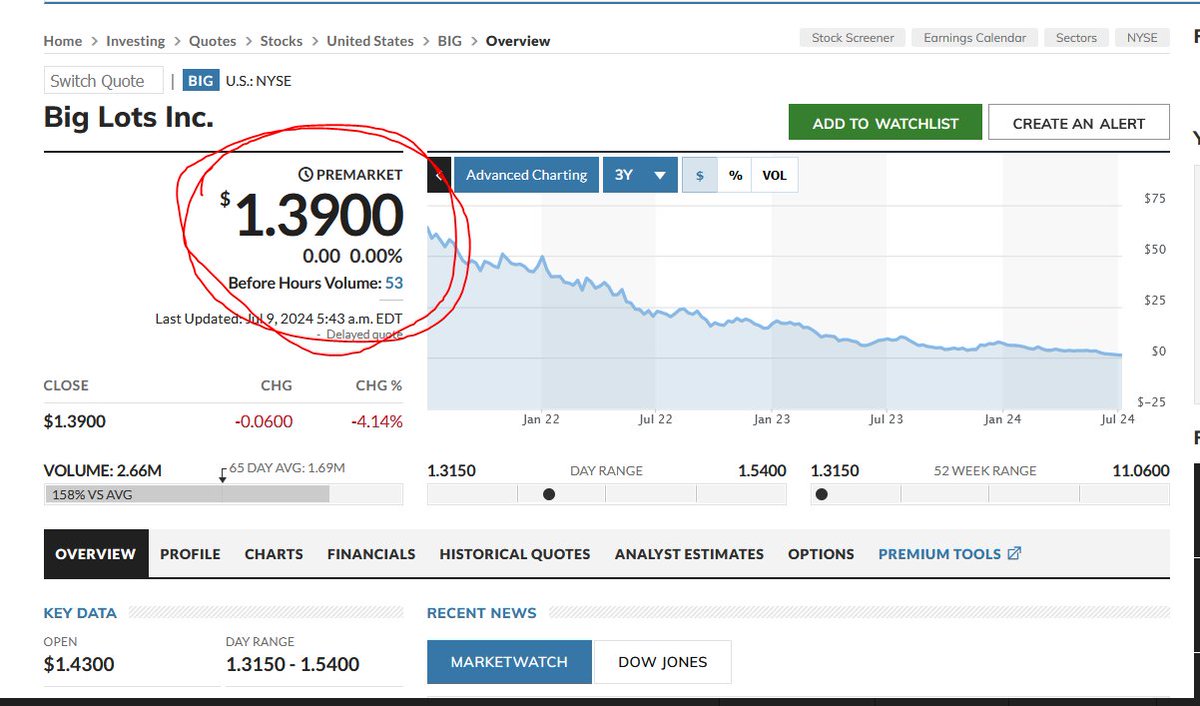This screenshot has width=1200, height=706.
Task: Switch chart to percent view
Action: tap(735, 175)
